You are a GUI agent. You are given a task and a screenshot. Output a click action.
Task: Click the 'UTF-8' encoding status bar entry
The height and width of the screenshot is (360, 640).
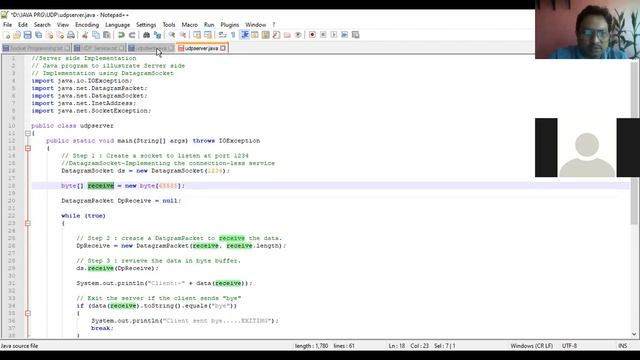569,346
